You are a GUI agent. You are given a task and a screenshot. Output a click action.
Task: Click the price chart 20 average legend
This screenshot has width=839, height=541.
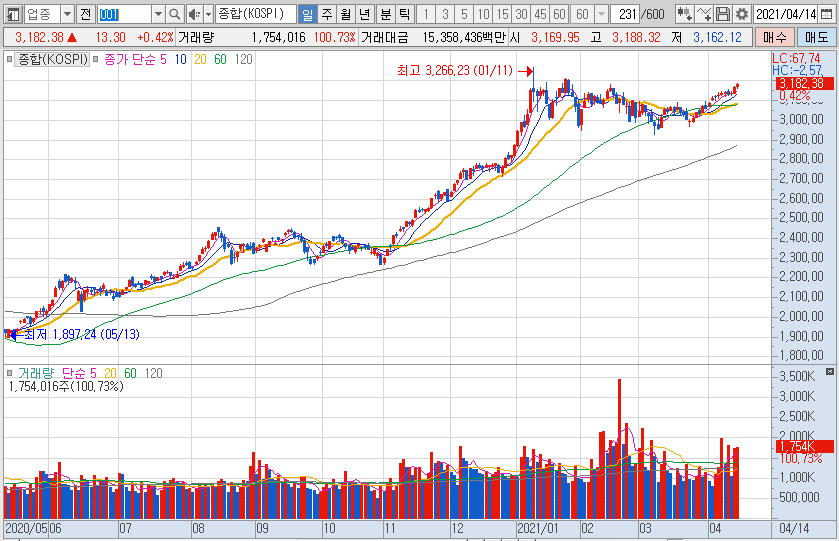click(x=200, y=59)
